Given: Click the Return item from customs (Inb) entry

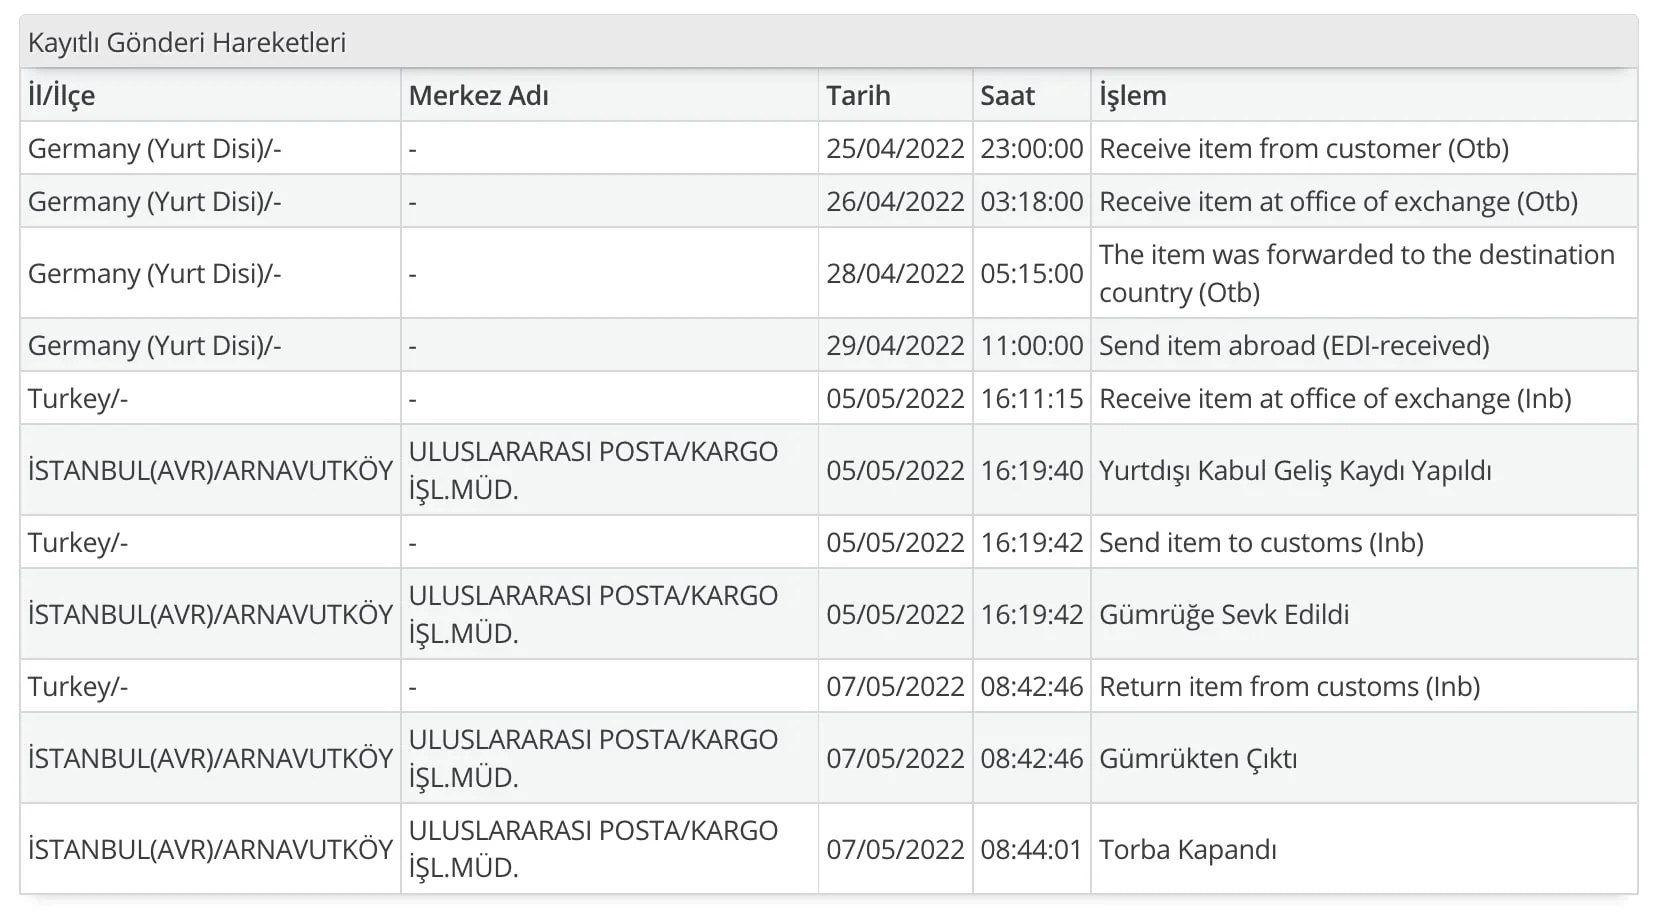Looking at the screenshot, I should click(1289, 687).
